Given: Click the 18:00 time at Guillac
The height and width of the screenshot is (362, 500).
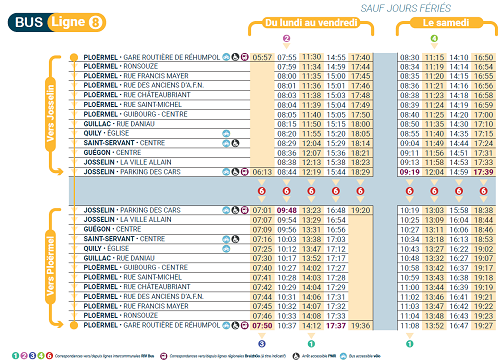Looking at the screenshot, I should click(361, 124).
